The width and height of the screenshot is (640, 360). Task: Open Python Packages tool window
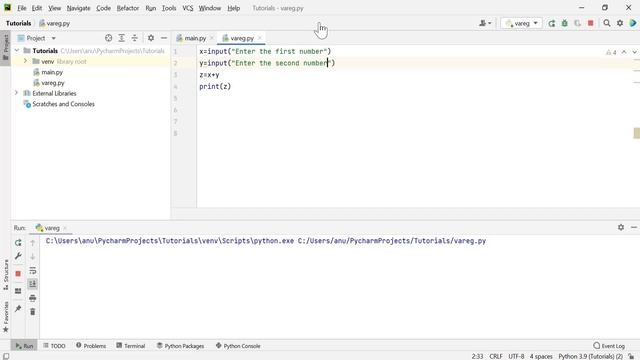(180, 346)
